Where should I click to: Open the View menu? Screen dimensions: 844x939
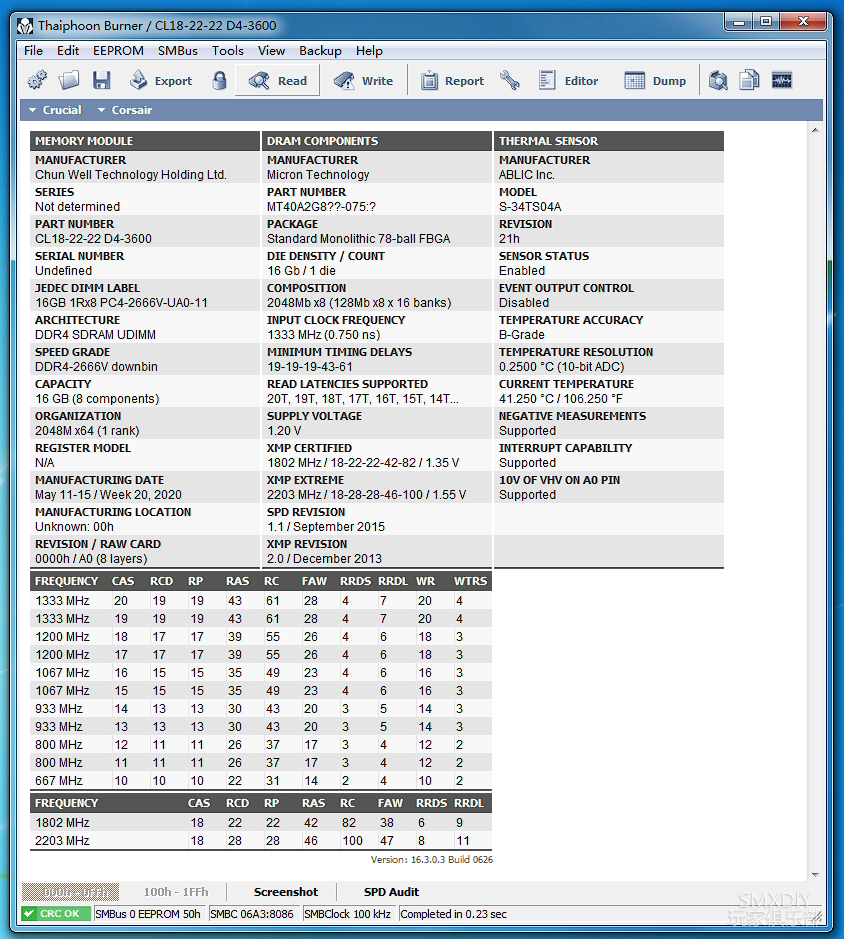coord(271,51)
